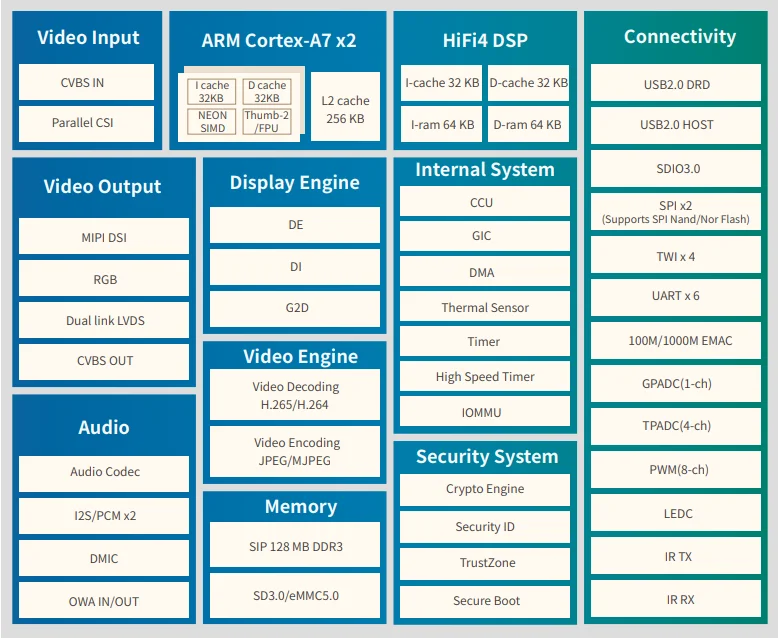
Task: Click the I-ram 64 KB block
Action: click(x=441, y=125)
